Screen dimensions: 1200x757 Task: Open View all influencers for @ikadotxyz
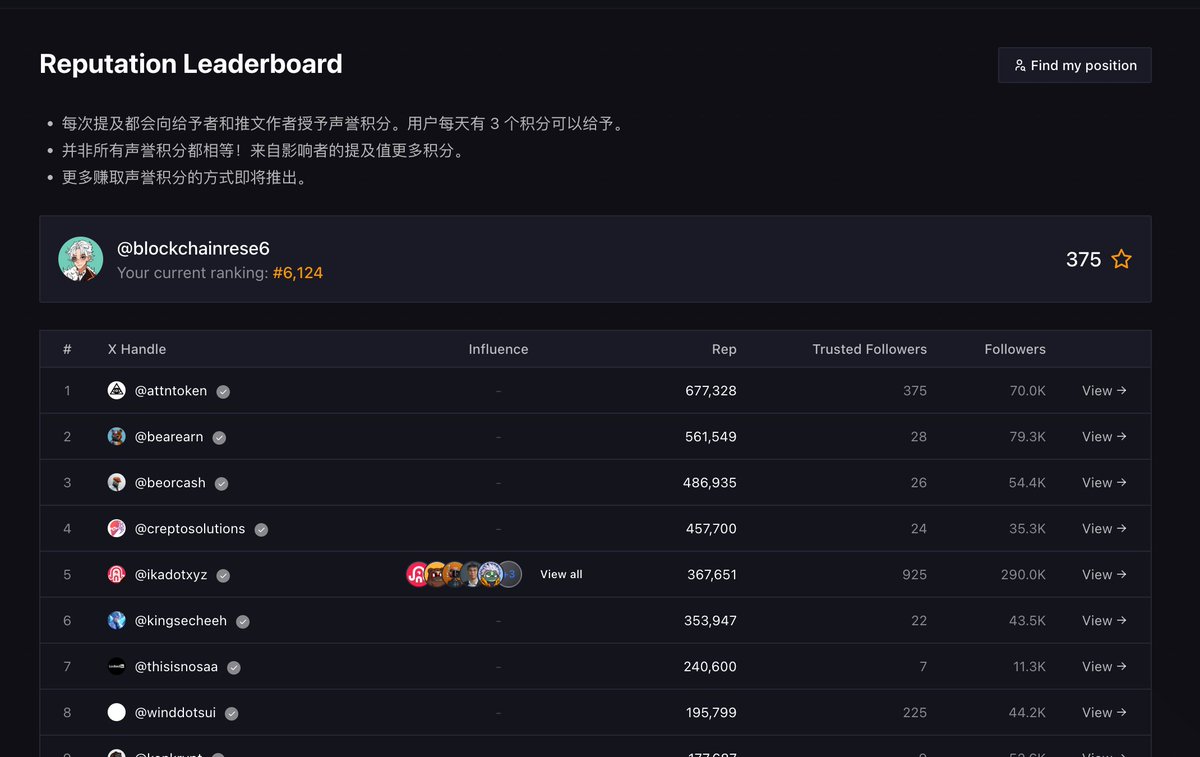[x=561, y=575]
